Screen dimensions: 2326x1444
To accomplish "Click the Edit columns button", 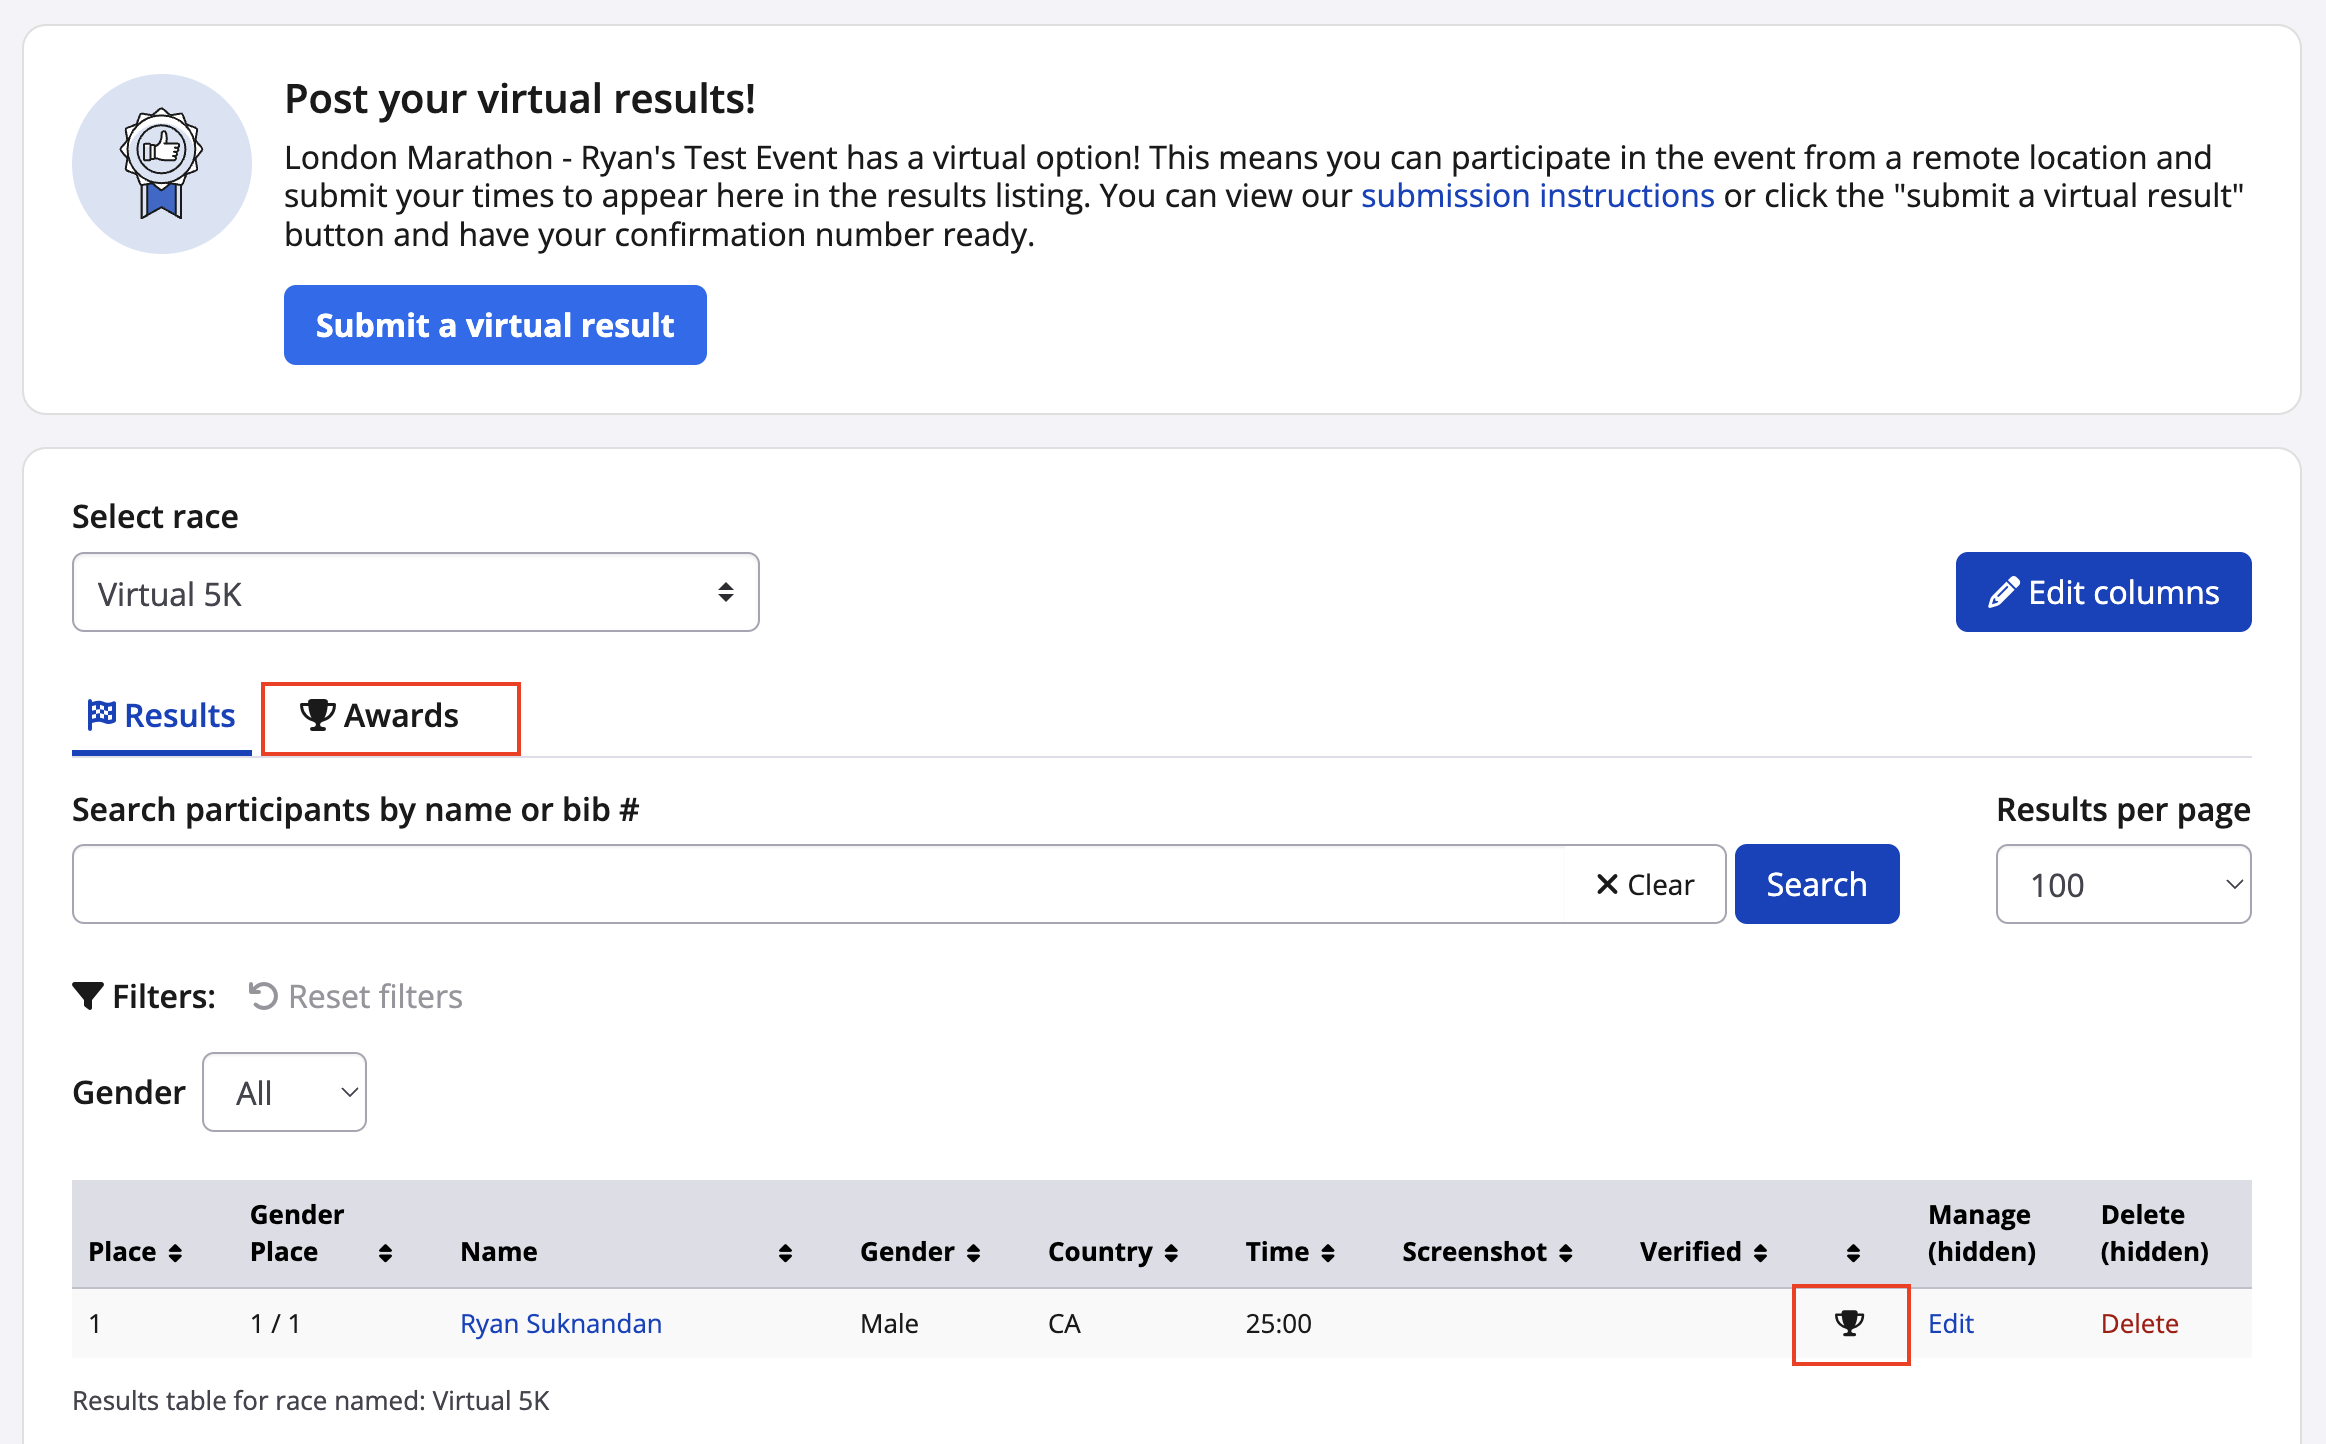I will tap(2102, 593).
